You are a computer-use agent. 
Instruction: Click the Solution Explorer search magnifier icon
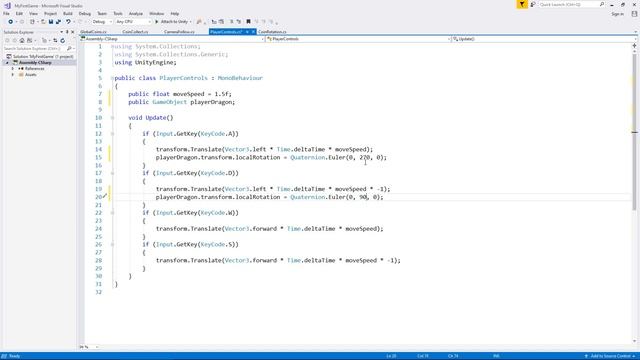69,49
